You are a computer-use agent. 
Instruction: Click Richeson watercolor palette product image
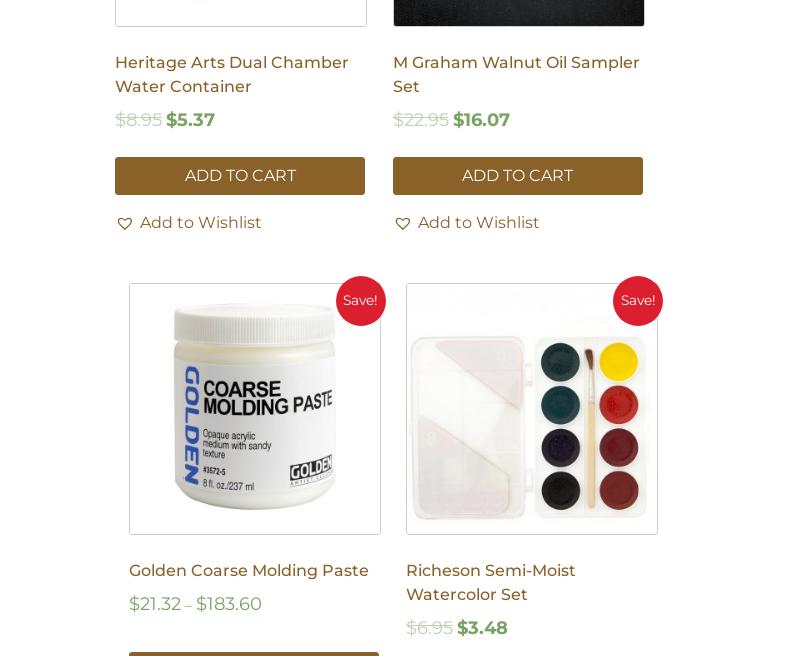[x=532, y=409]
